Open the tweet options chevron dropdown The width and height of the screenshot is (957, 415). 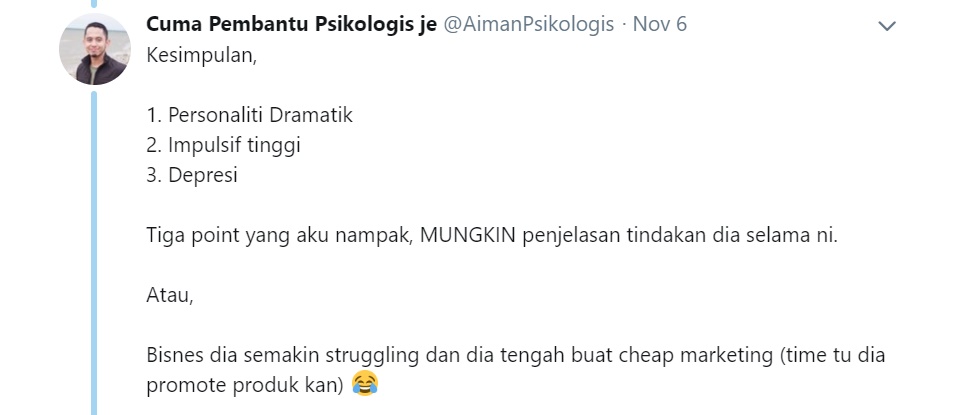pos(886,26)
